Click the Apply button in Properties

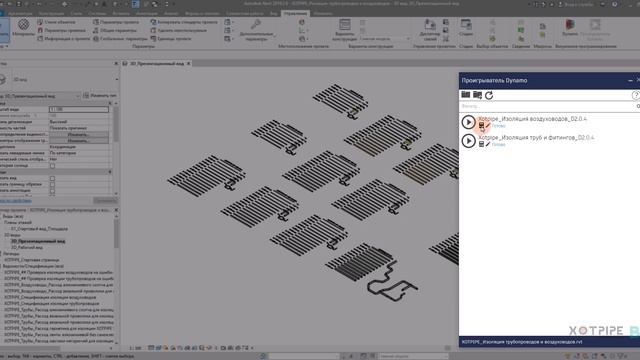coord(104,200)
